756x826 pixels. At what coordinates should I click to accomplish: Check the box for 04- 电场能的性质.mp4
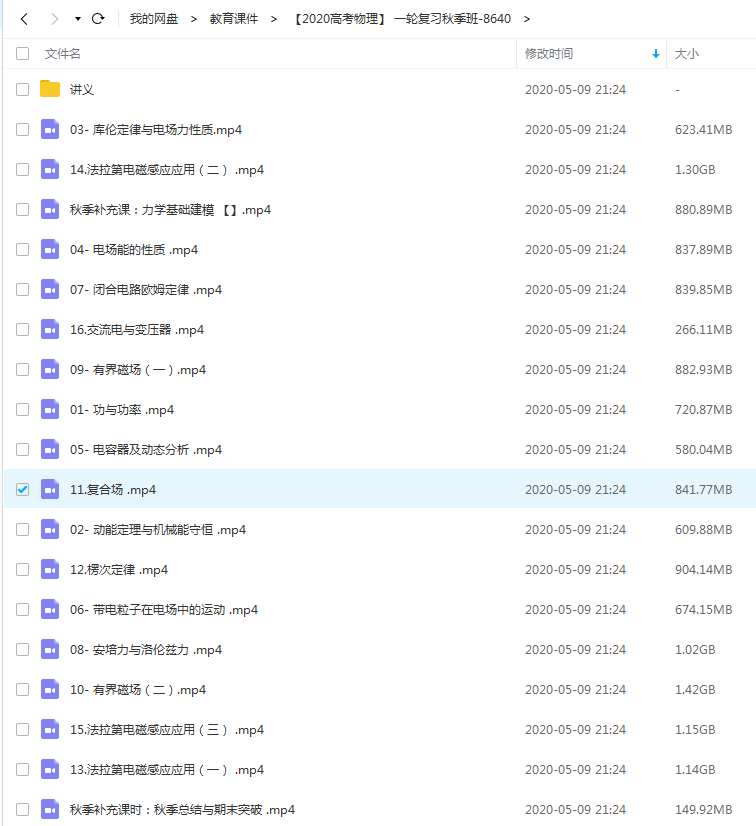[x=22, y=250]
